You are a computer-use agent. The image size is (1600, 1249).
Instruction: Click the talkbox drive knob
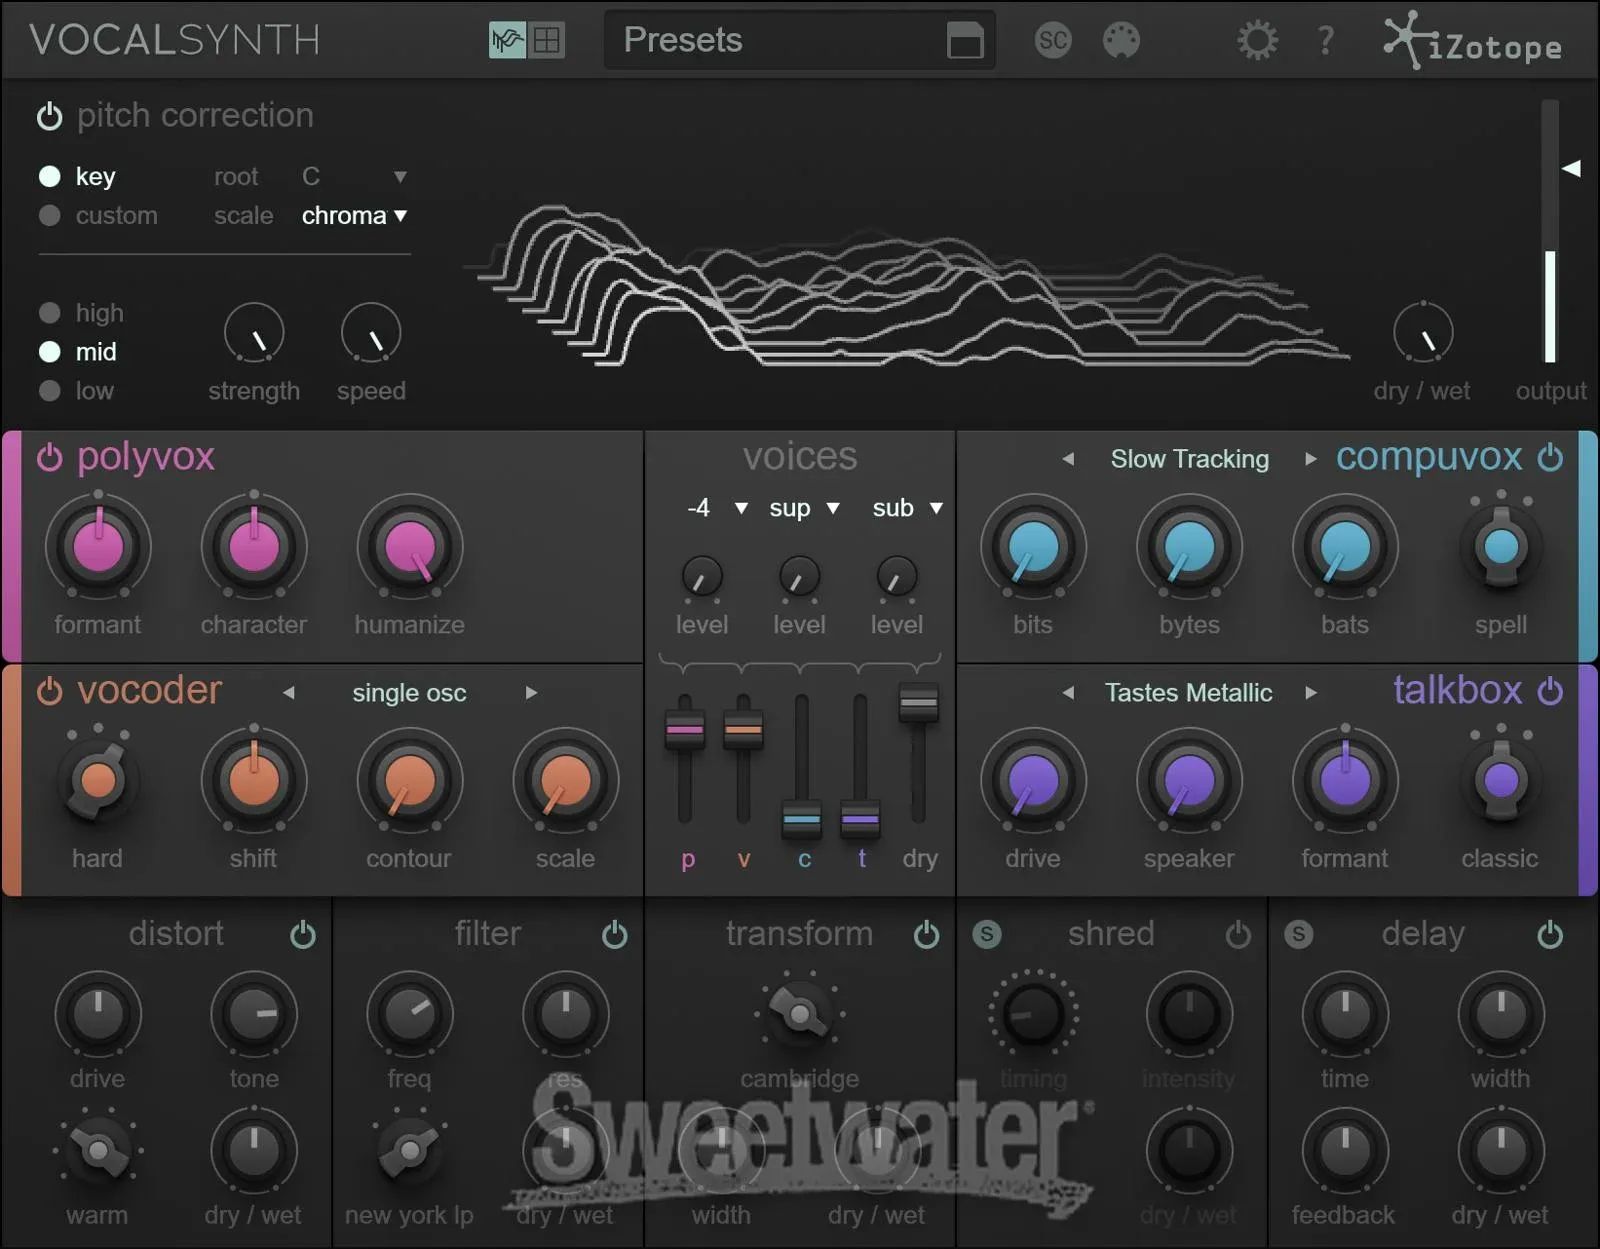tap(1033, 780)
